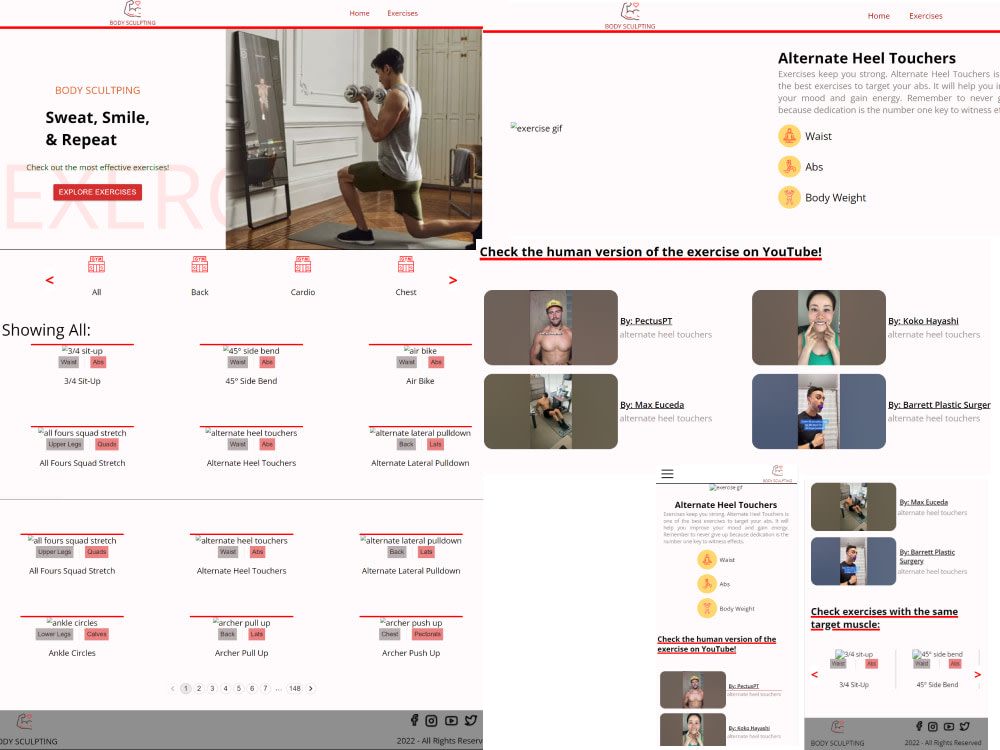Click the small Abs icon in the mobile view
Screen dimensions: 1000x750
point(707,584)
